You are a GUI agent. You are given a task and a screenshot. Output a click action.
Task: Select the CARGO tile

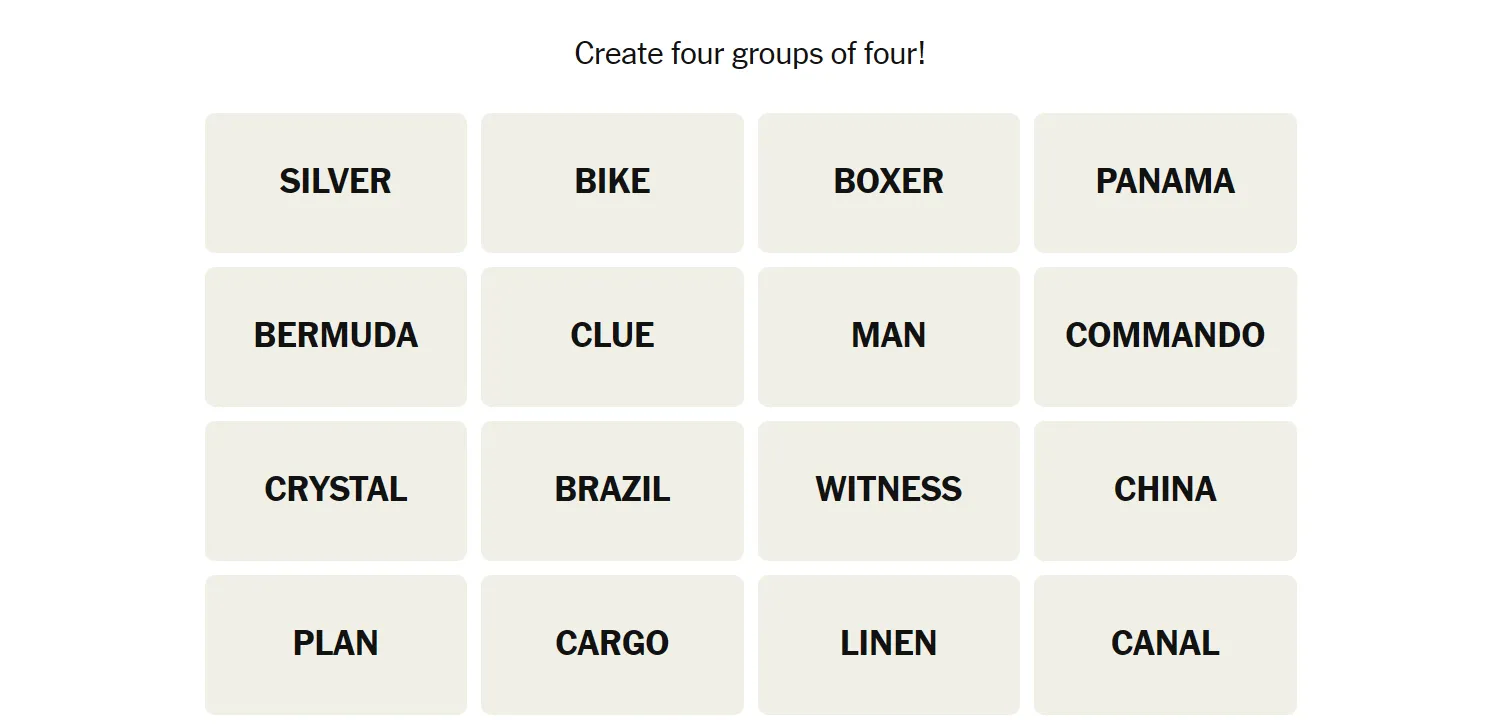pyautogui.click(x=612, y=644)
